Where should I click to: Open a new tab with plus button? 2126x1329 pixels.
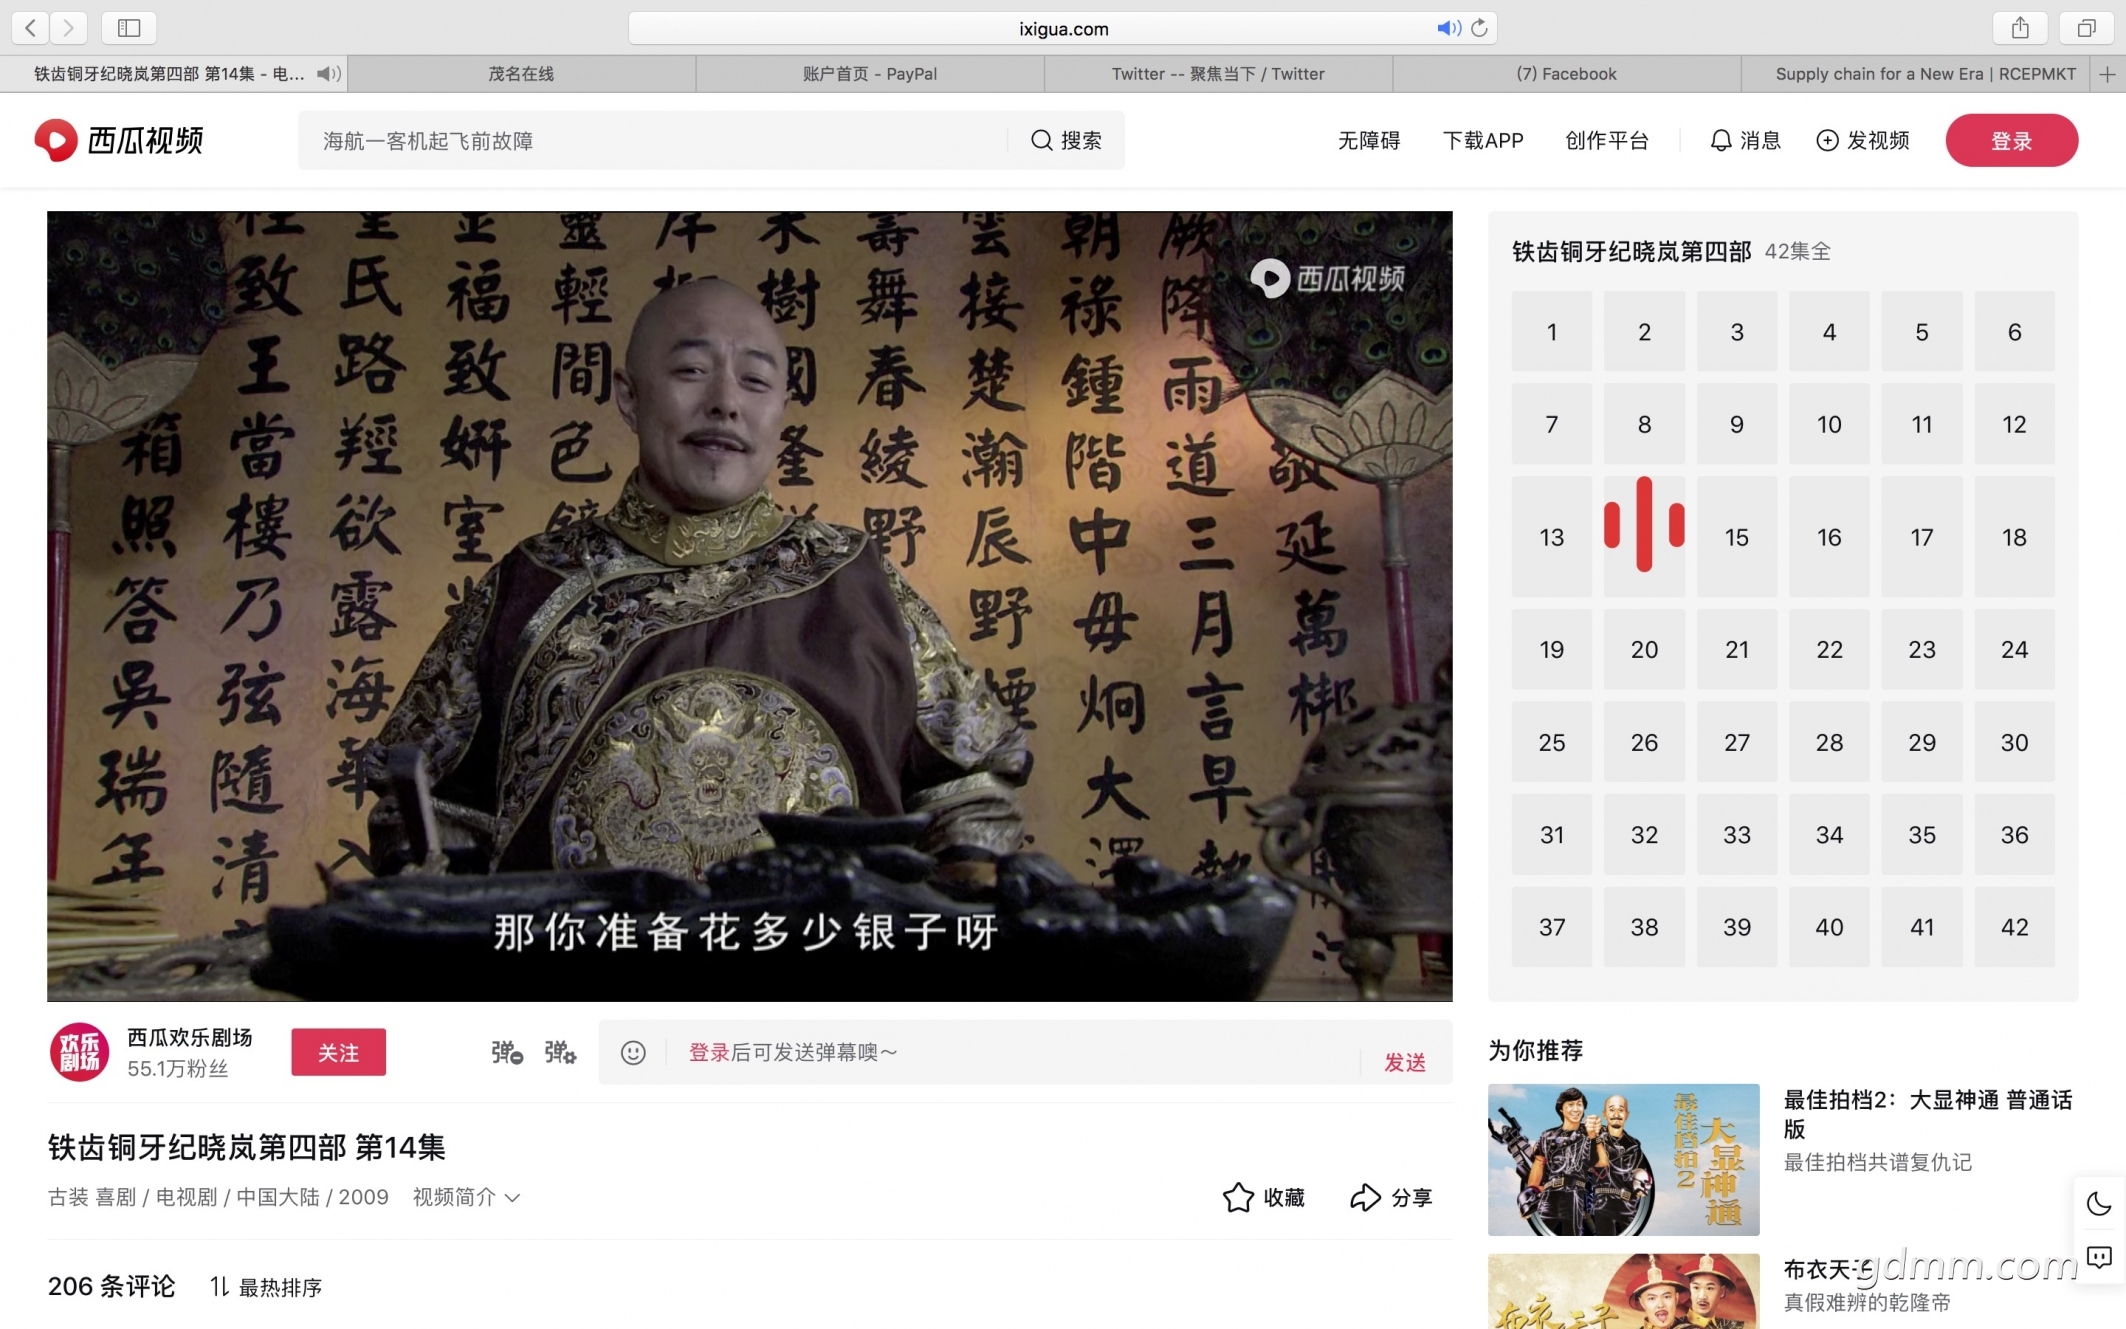pyautogui.click(x=2107, y=74)
